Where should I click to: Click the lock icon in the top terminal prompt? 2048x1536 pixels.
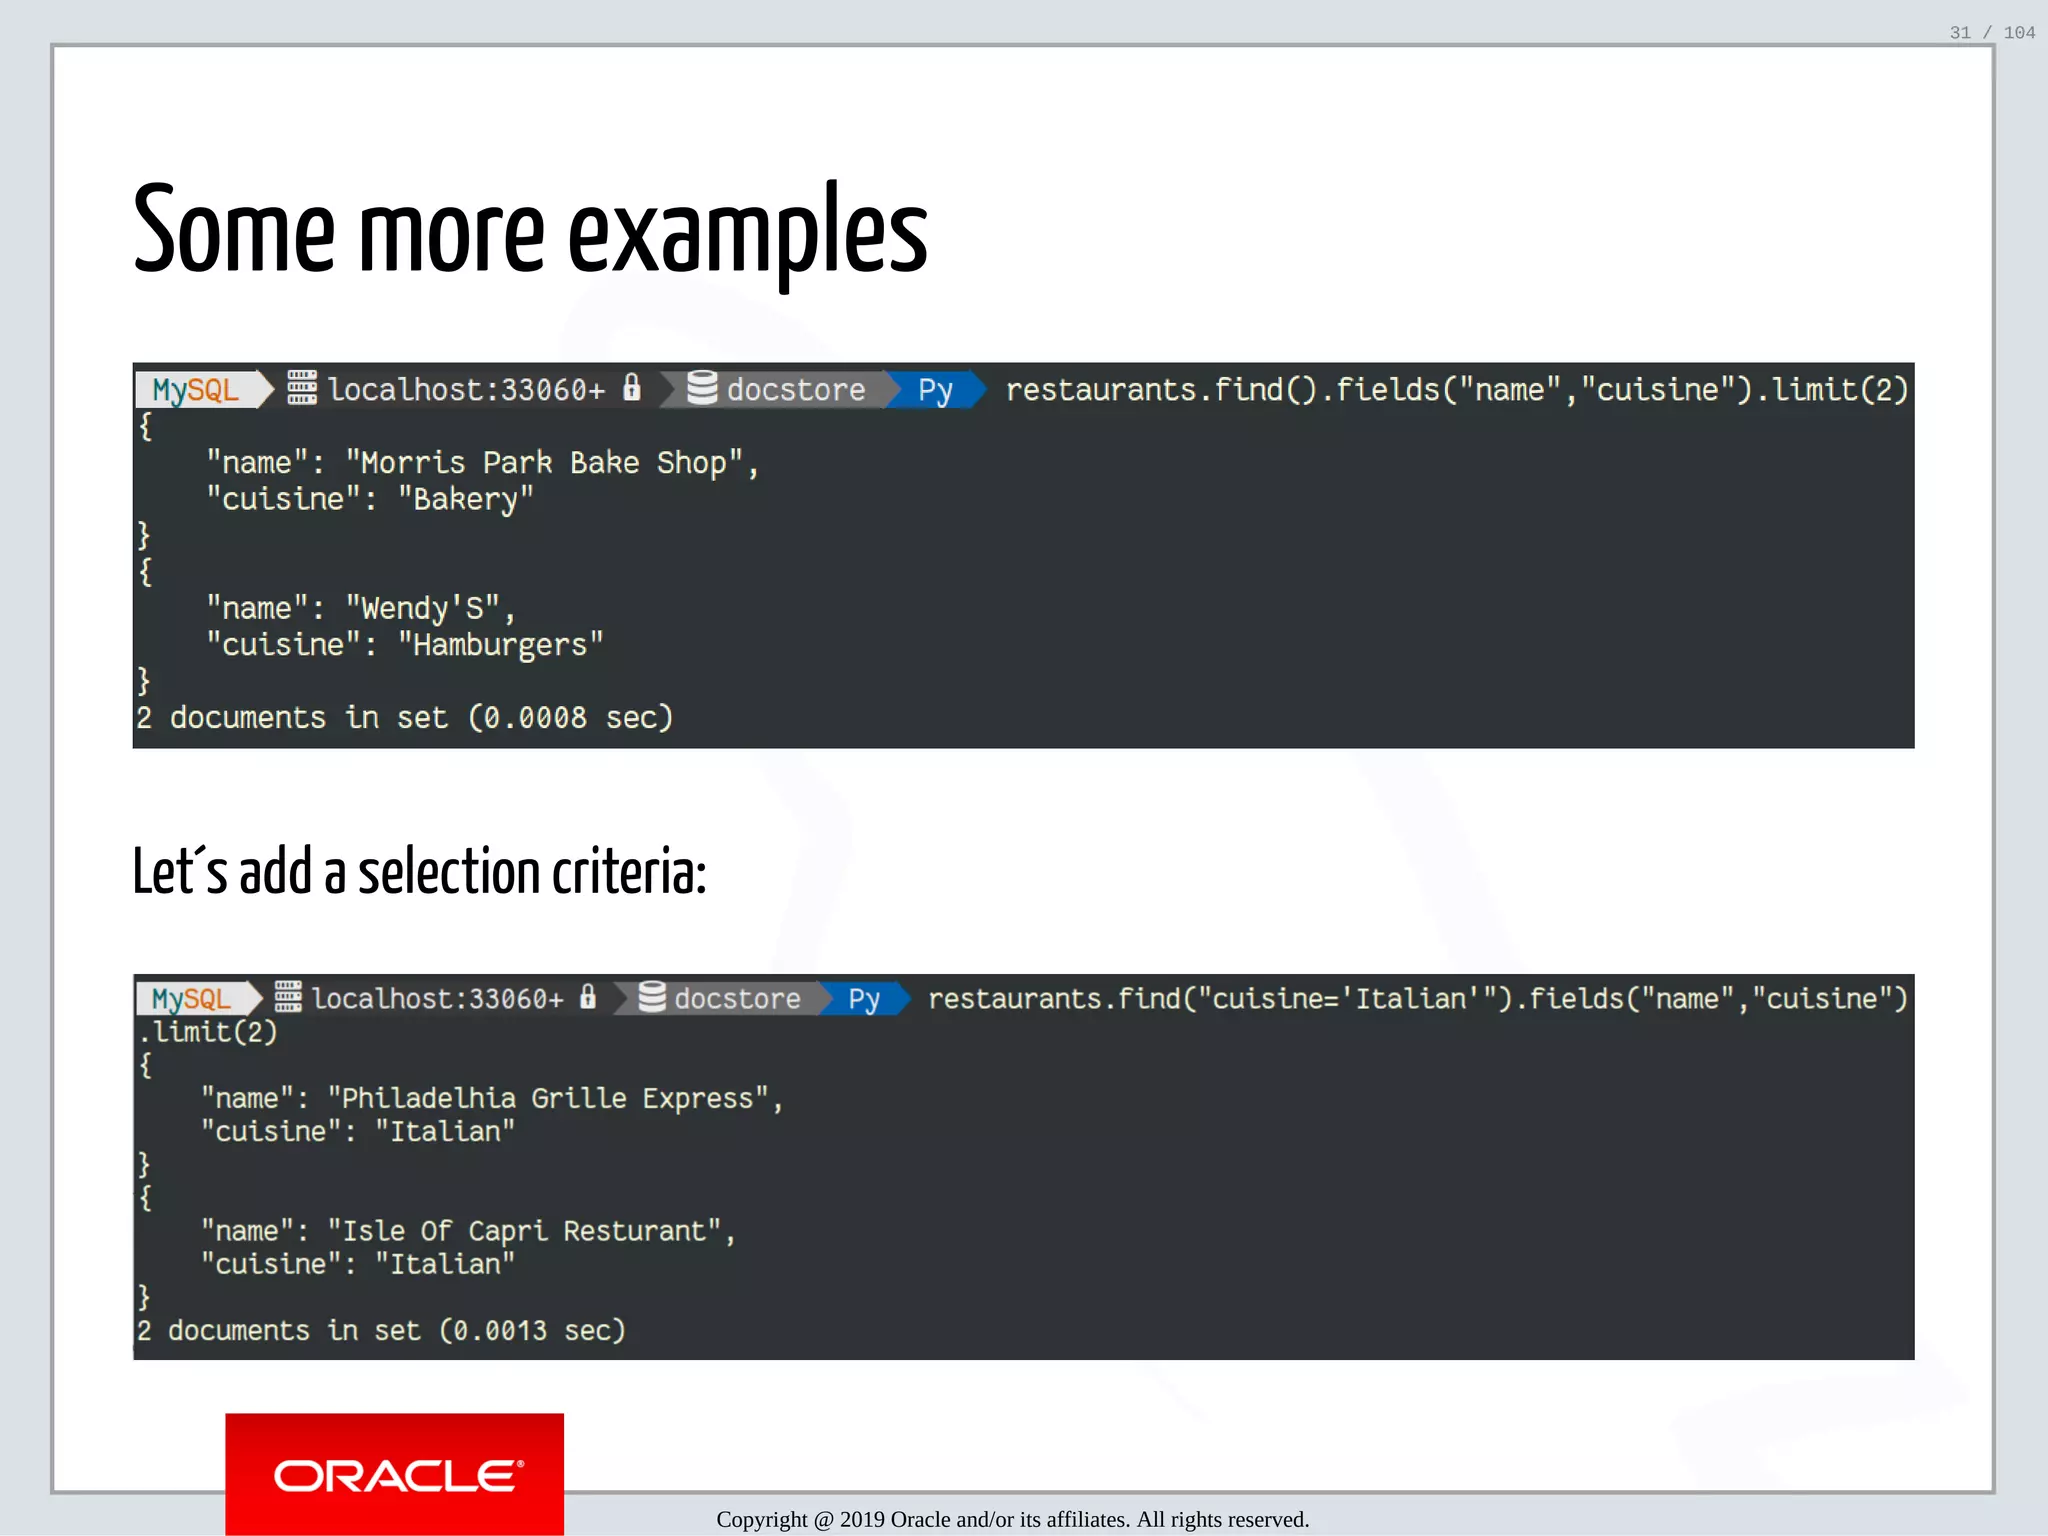point(631,387)
